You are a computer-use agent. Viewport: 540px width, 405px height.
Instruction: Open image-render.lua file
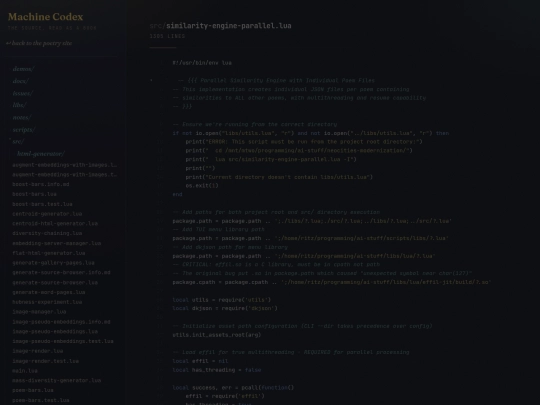click(x=38, y=351)
